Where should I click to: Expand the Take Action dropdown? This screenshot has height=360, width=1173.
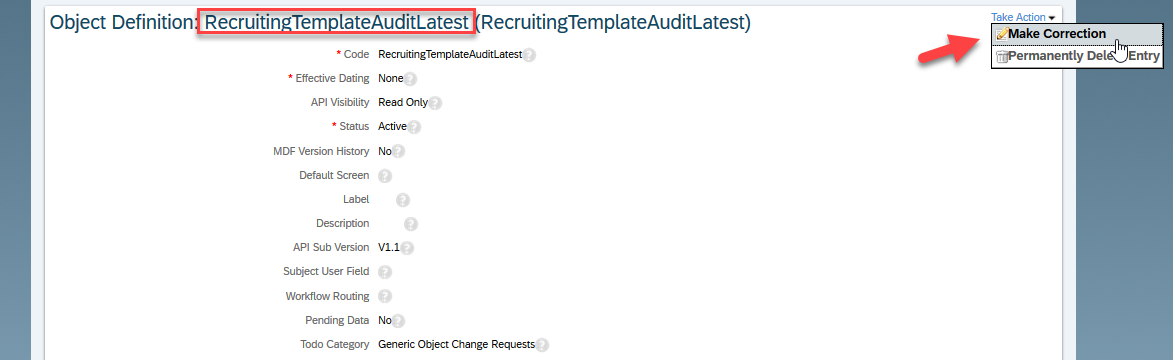click(x=1023, y=17)
